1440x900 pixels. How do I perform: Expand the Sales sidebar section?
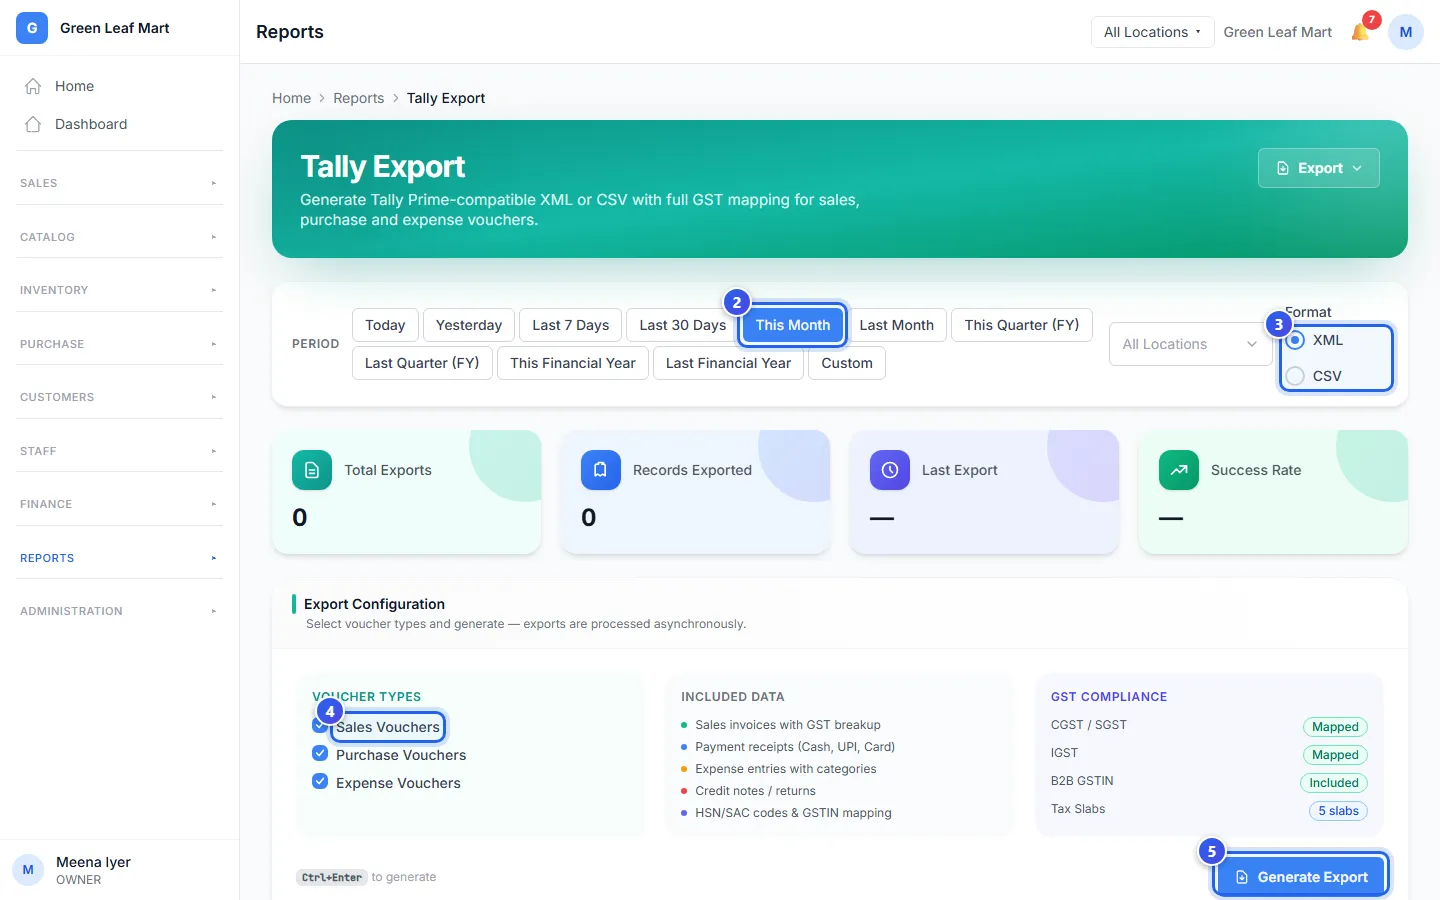119,183
